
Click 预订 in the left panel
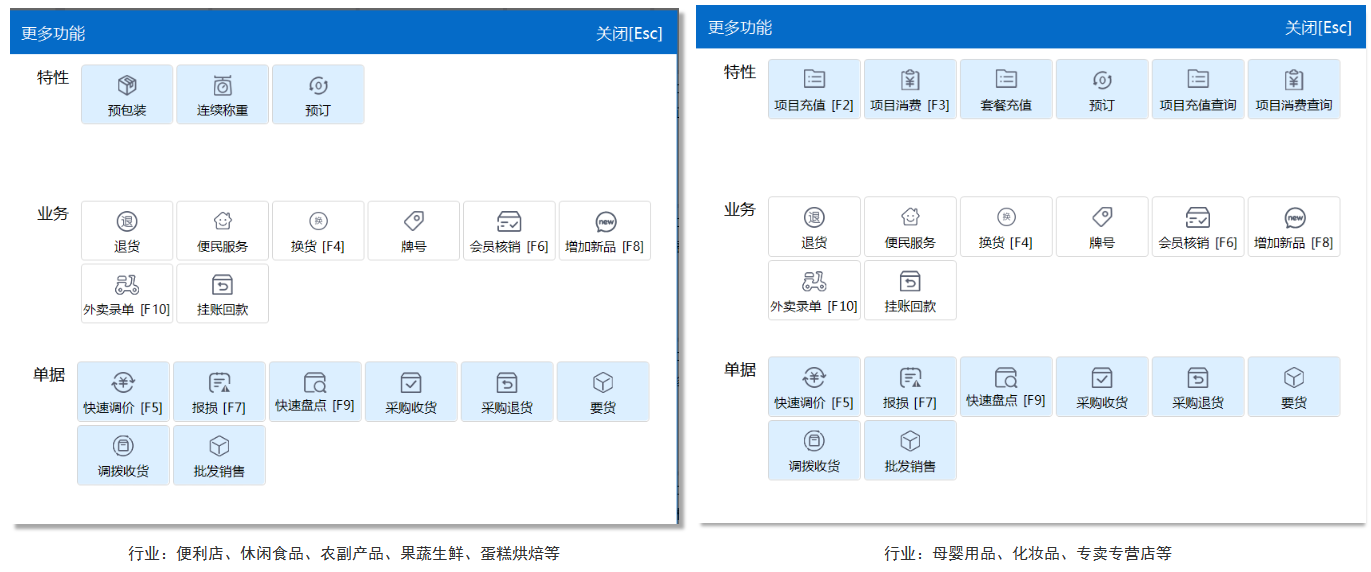coord(318,95)
